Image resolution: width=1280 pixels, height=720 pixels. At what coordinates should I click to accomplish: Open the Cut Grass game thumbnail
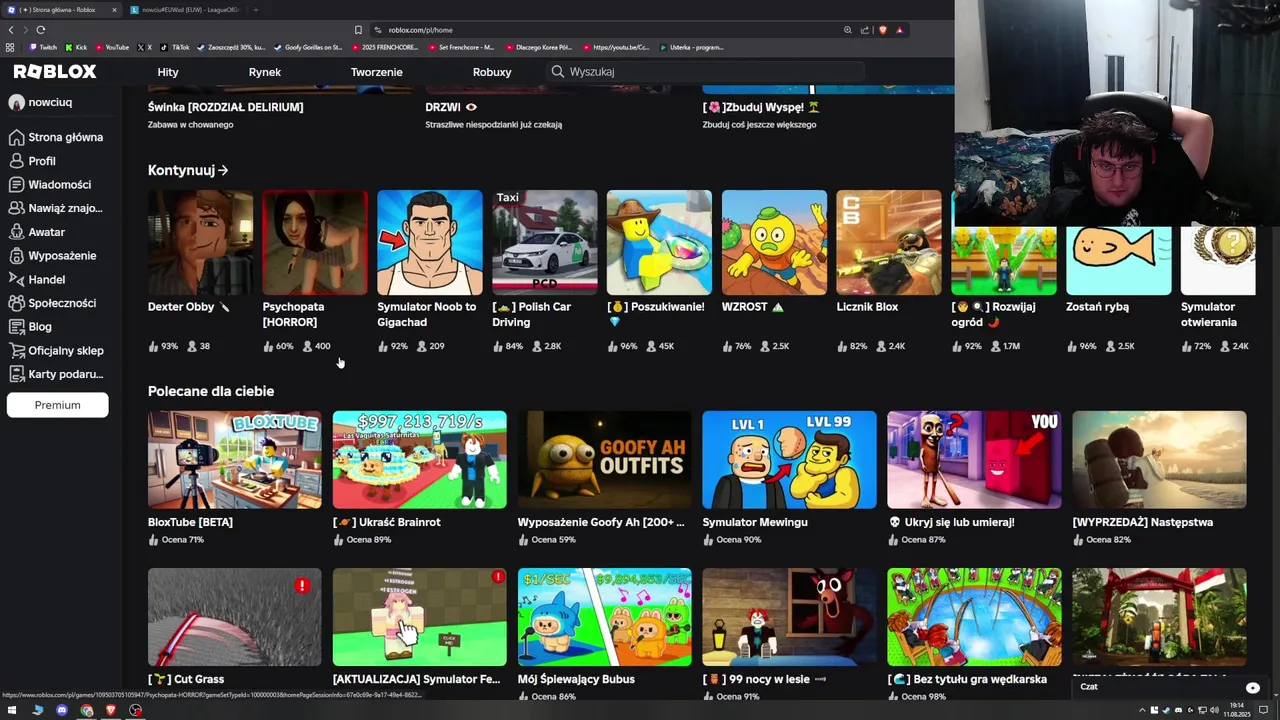coord(235,617)
